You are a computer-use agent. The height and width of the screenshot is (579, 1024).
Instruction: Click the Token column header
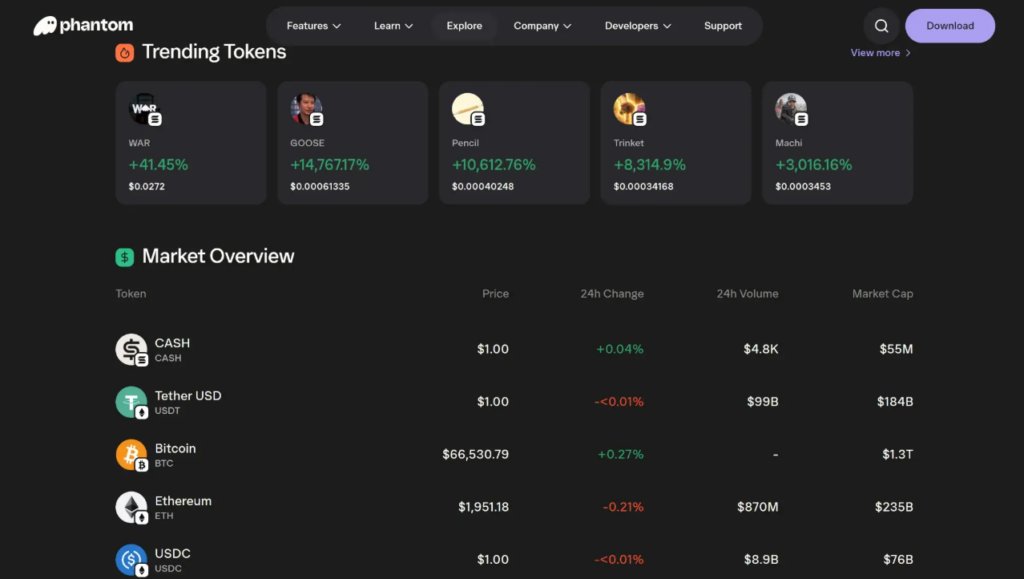[131, 294]
